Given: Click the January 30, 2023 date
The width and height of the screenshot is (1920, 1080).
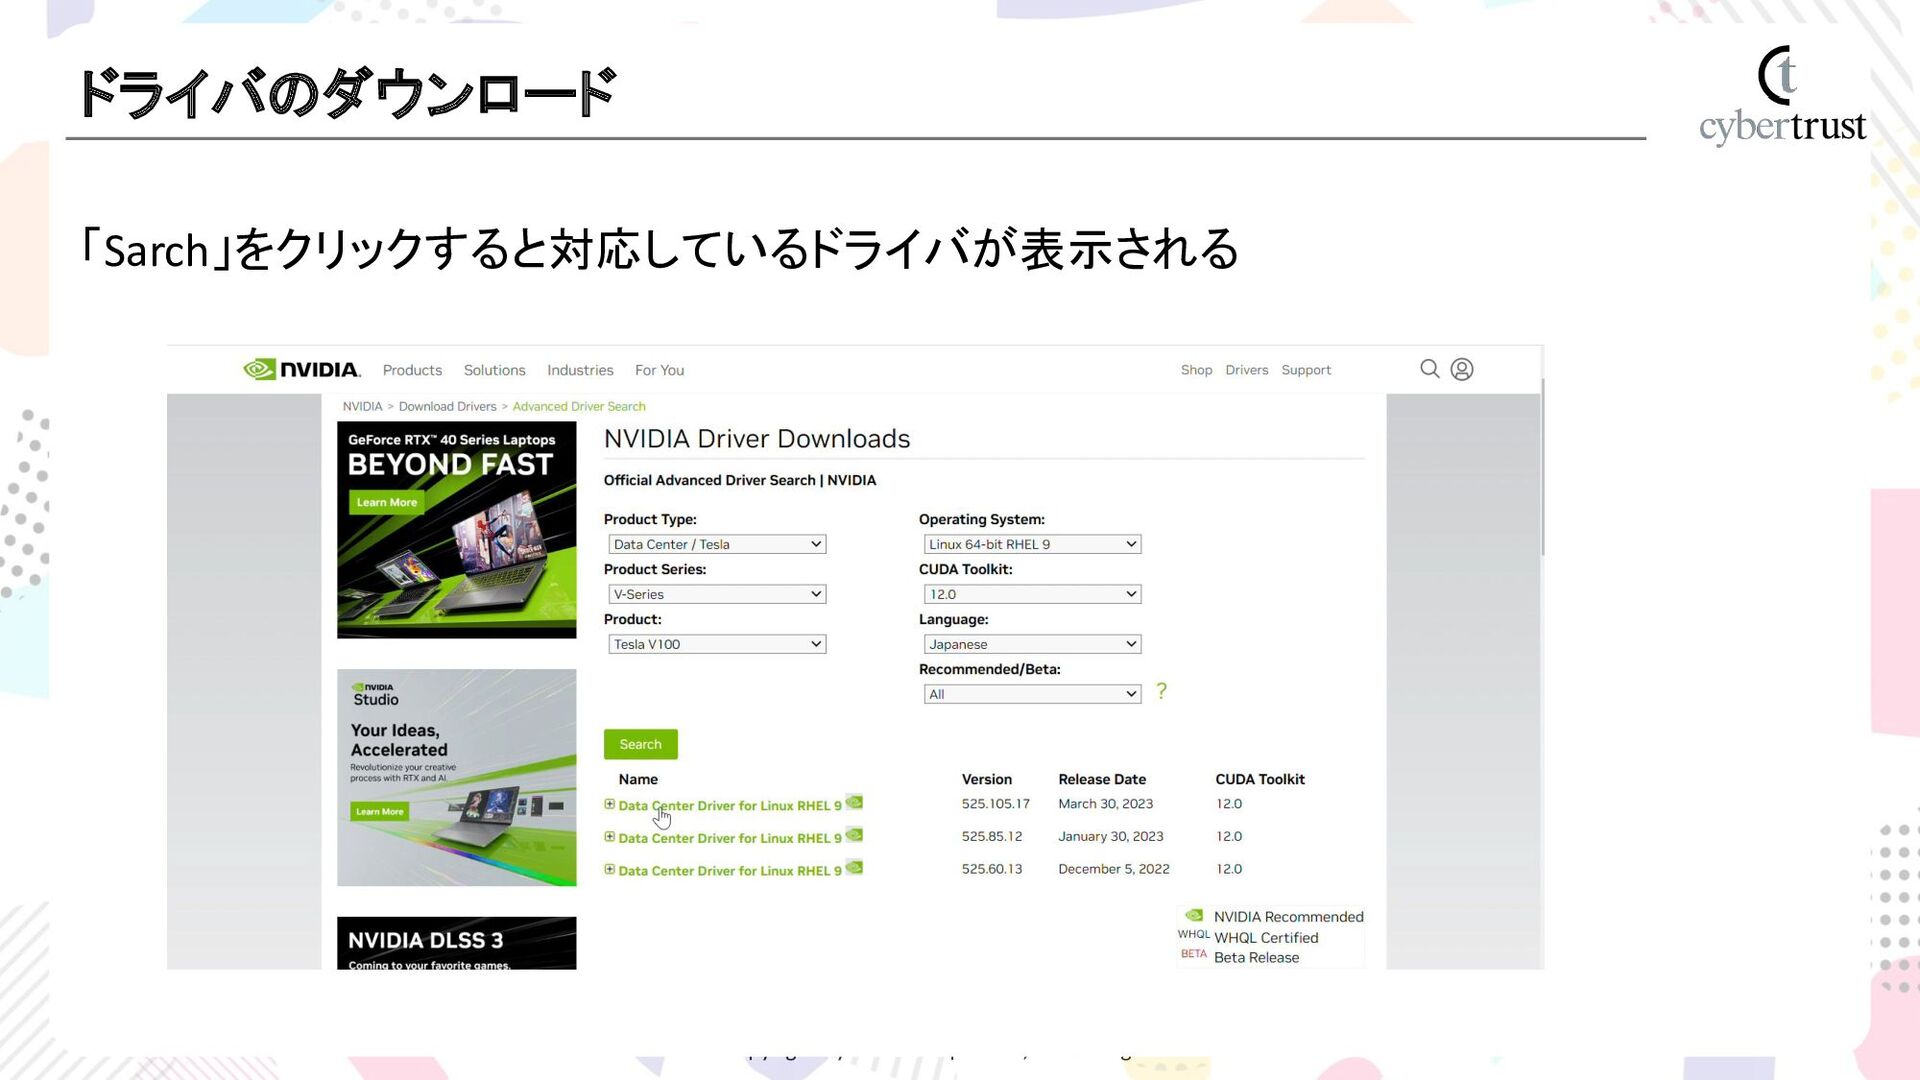Looking at the screenshot, I should [1111, 836].
